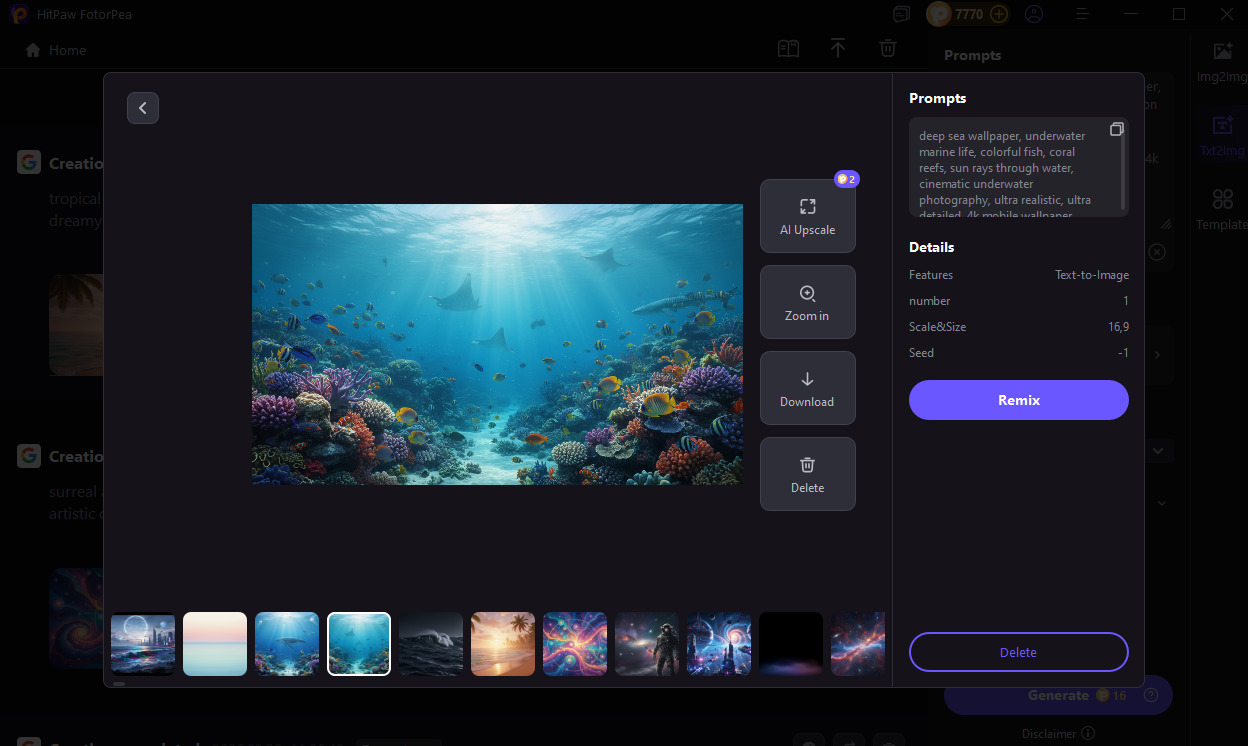The height and width of the screenshot is (746, 1248).
Task: Select the galaxy astronaut thumbnail
Action: (647, 643)
